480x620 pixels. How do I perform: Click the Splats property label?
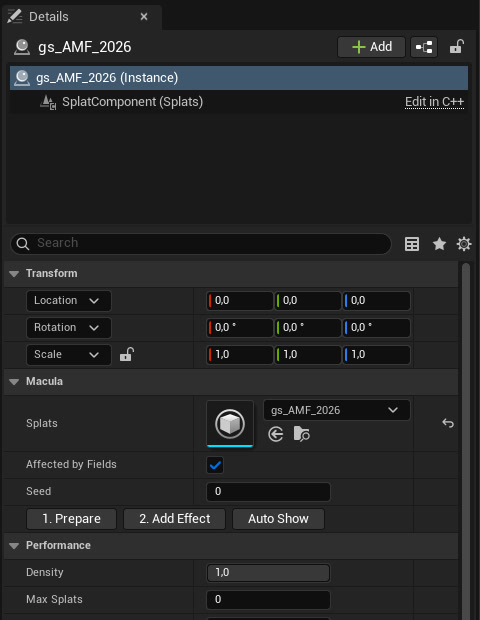coord(42,423)
